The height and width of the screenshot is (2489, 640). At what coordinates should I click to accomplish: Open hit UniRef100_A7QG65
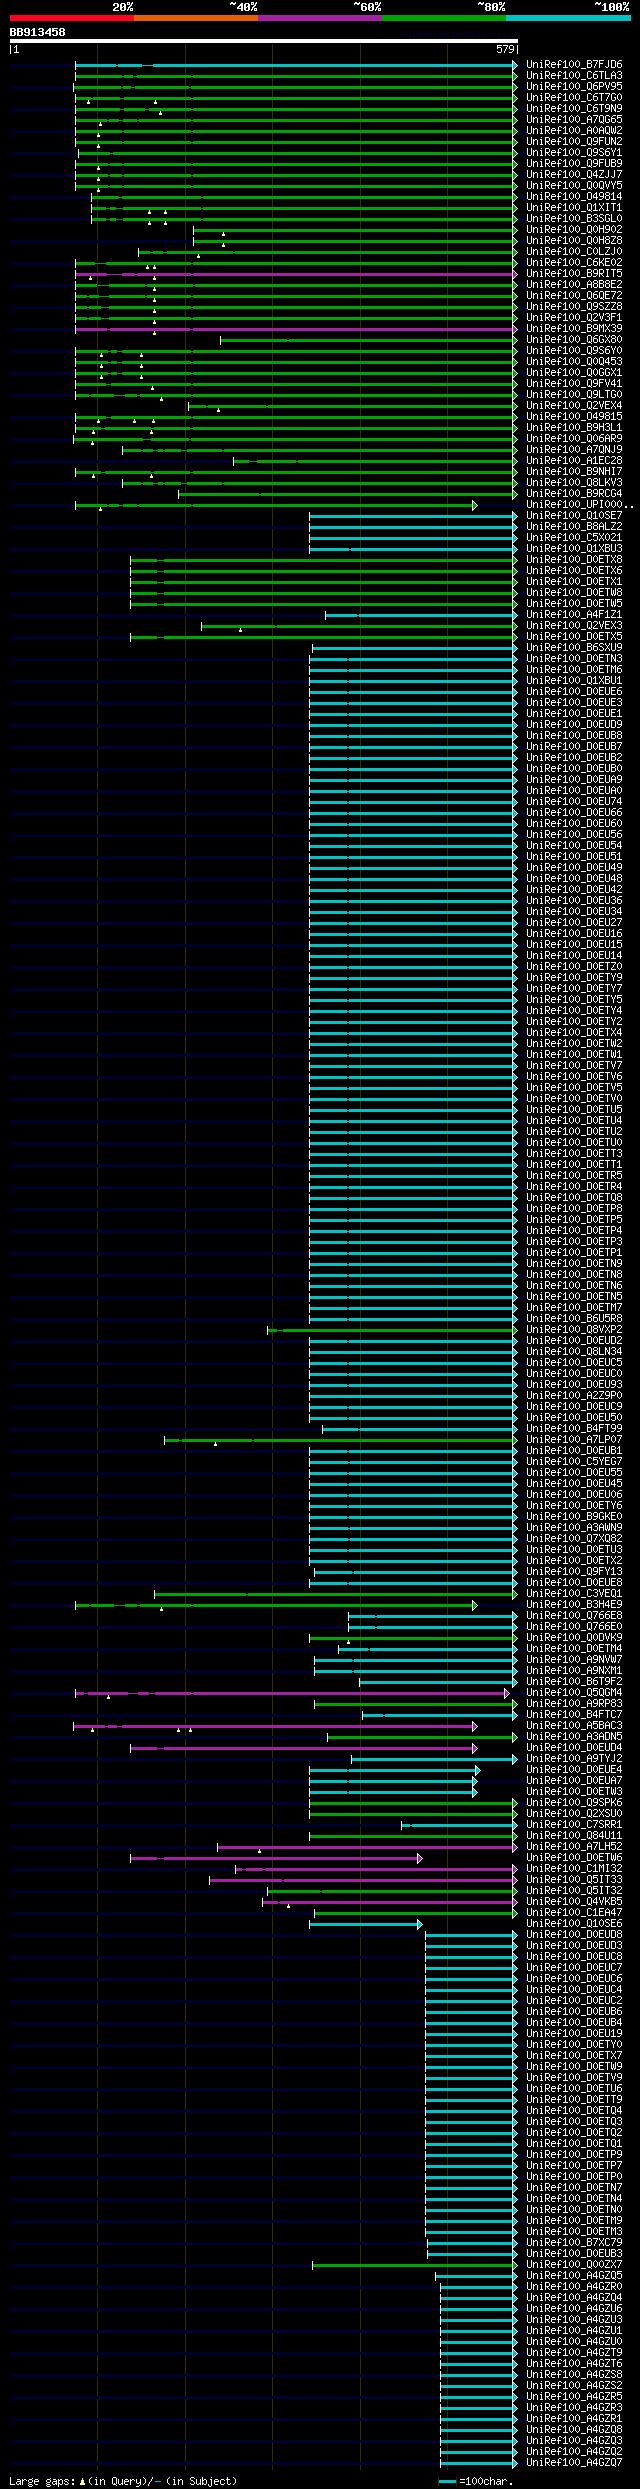click(x=574, y=120)
